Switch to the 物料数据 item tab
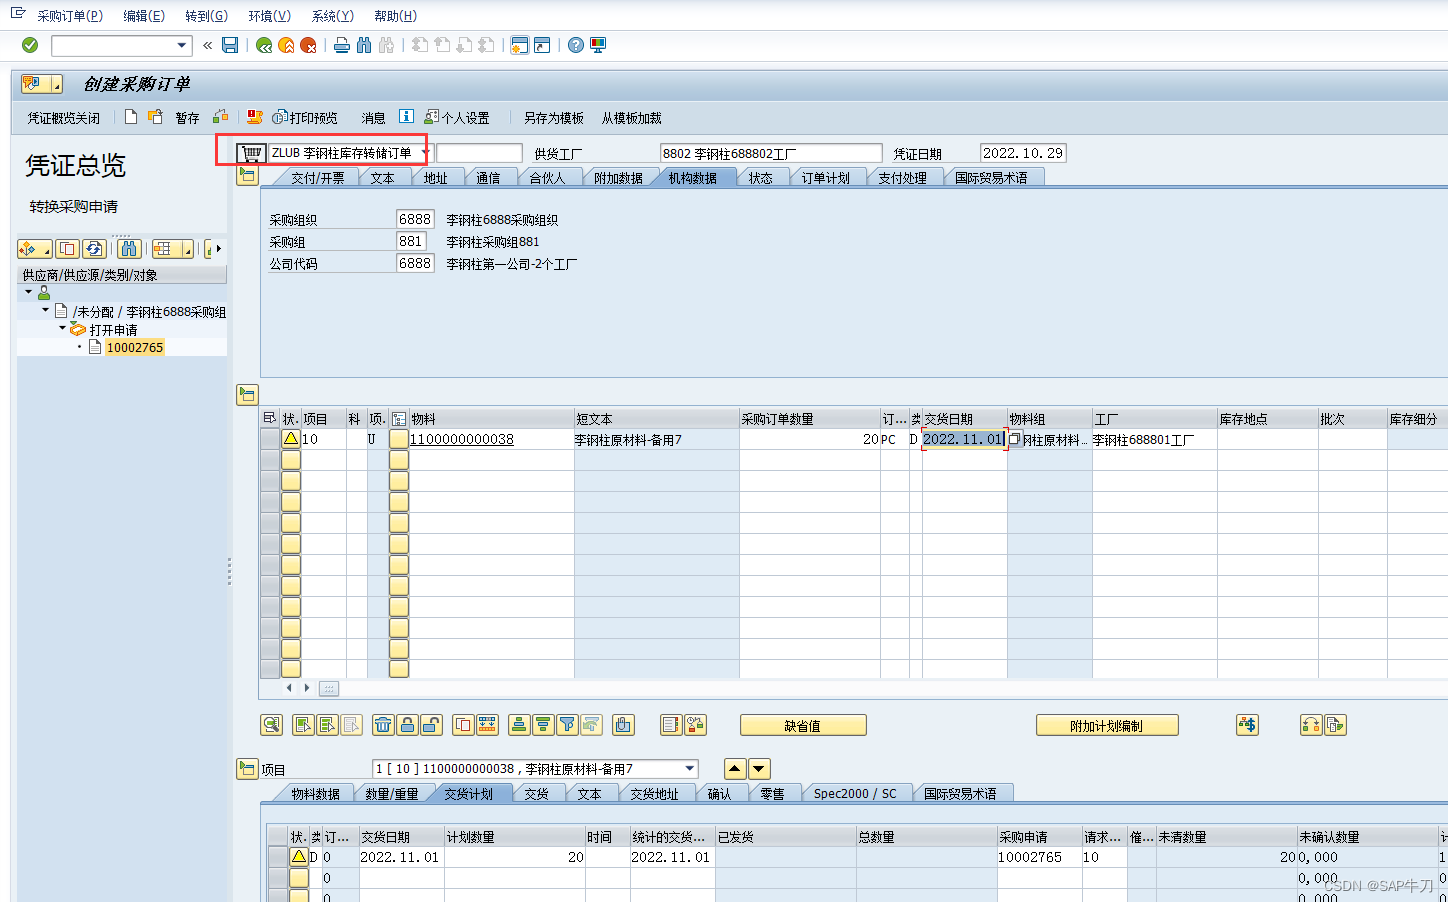The height and width of the screenshot is (902, 1448). pyautogui.click(x=315, y=794)
